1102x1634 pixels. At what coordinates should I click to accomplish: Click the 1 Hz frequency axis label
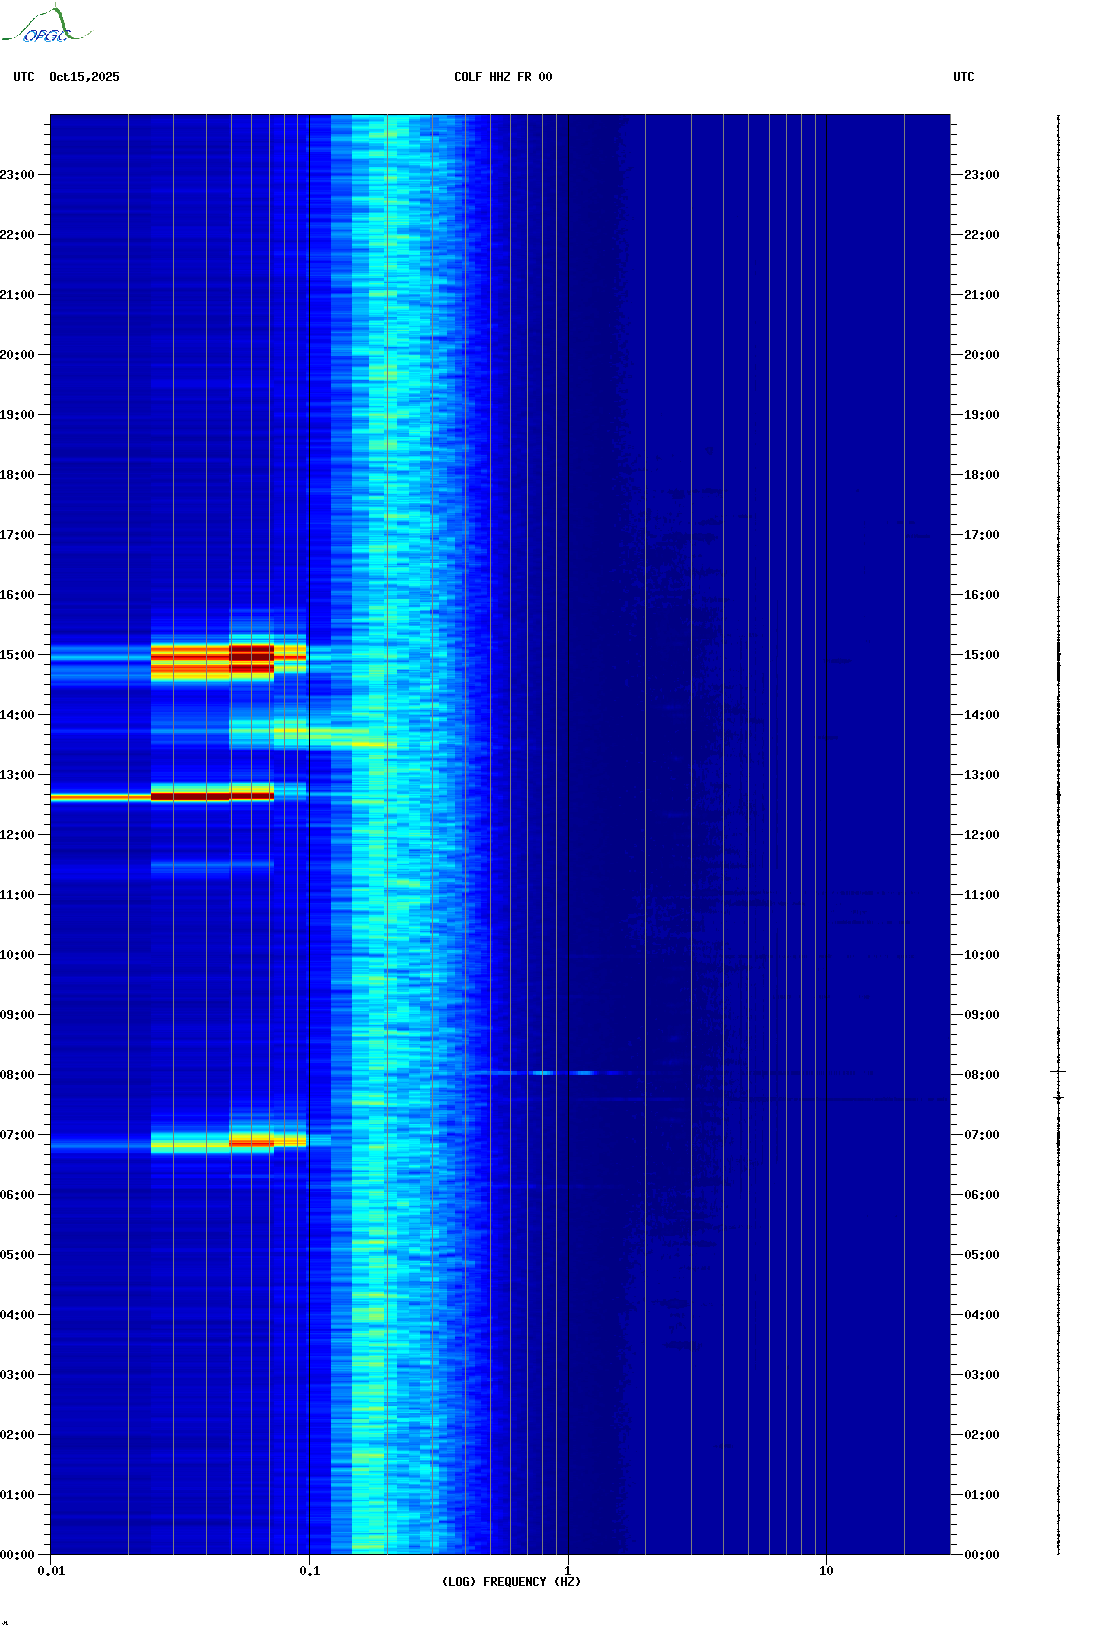[568, 1571]
